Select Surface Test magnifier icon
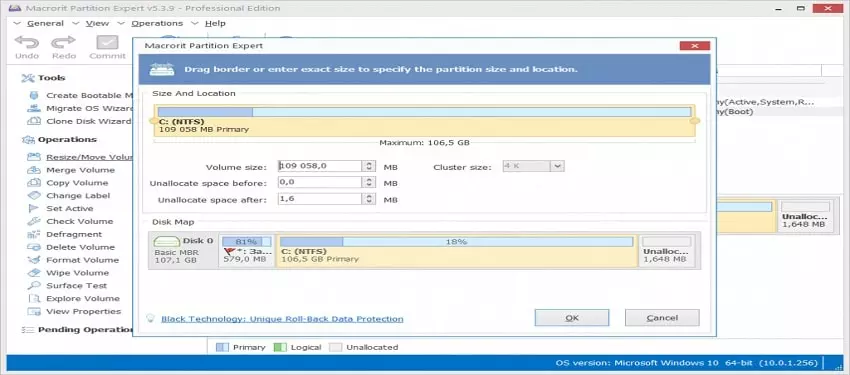Screen dimensions: 850x375 [34, 286]
